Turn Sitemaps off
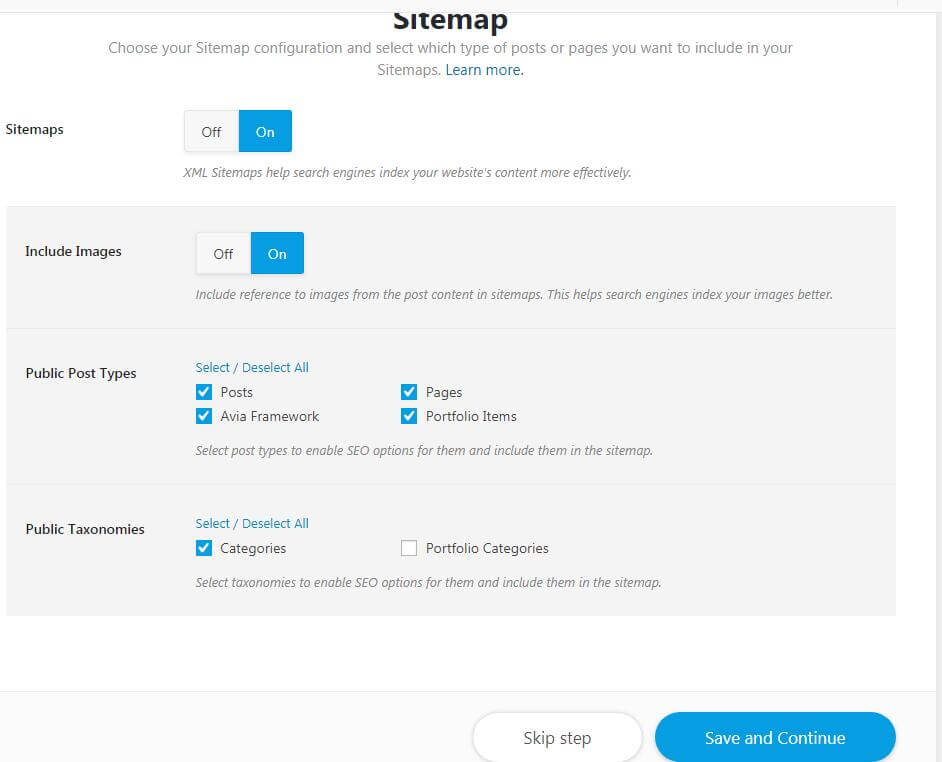Viewport: 942px width, 762px height. click(x=211, y=131)
